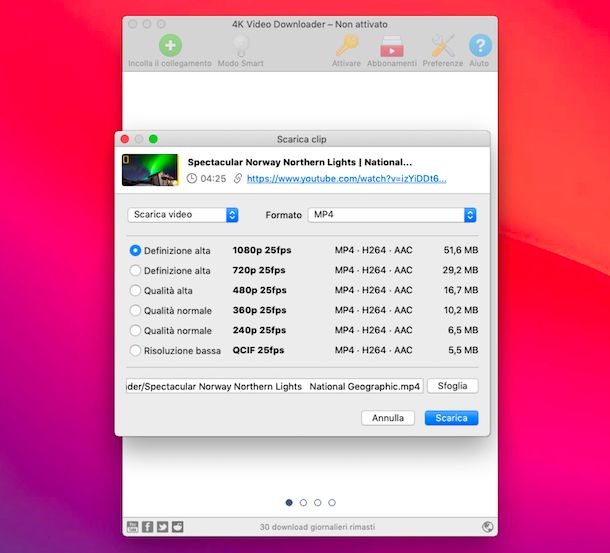610x553 pixels.
Task: Click the 5,5 MB file size text
Action: point(463,350)
